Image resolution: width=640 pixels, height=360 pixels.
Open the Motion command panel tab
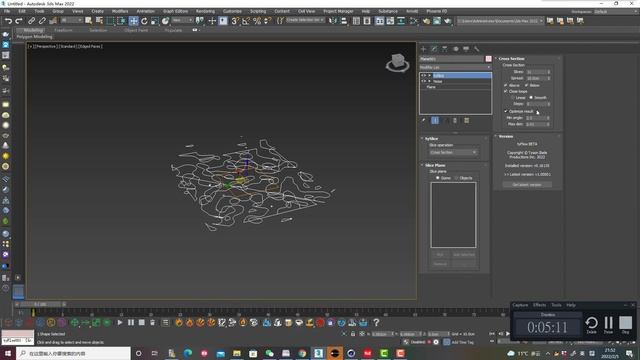click(x=455, y=49)
